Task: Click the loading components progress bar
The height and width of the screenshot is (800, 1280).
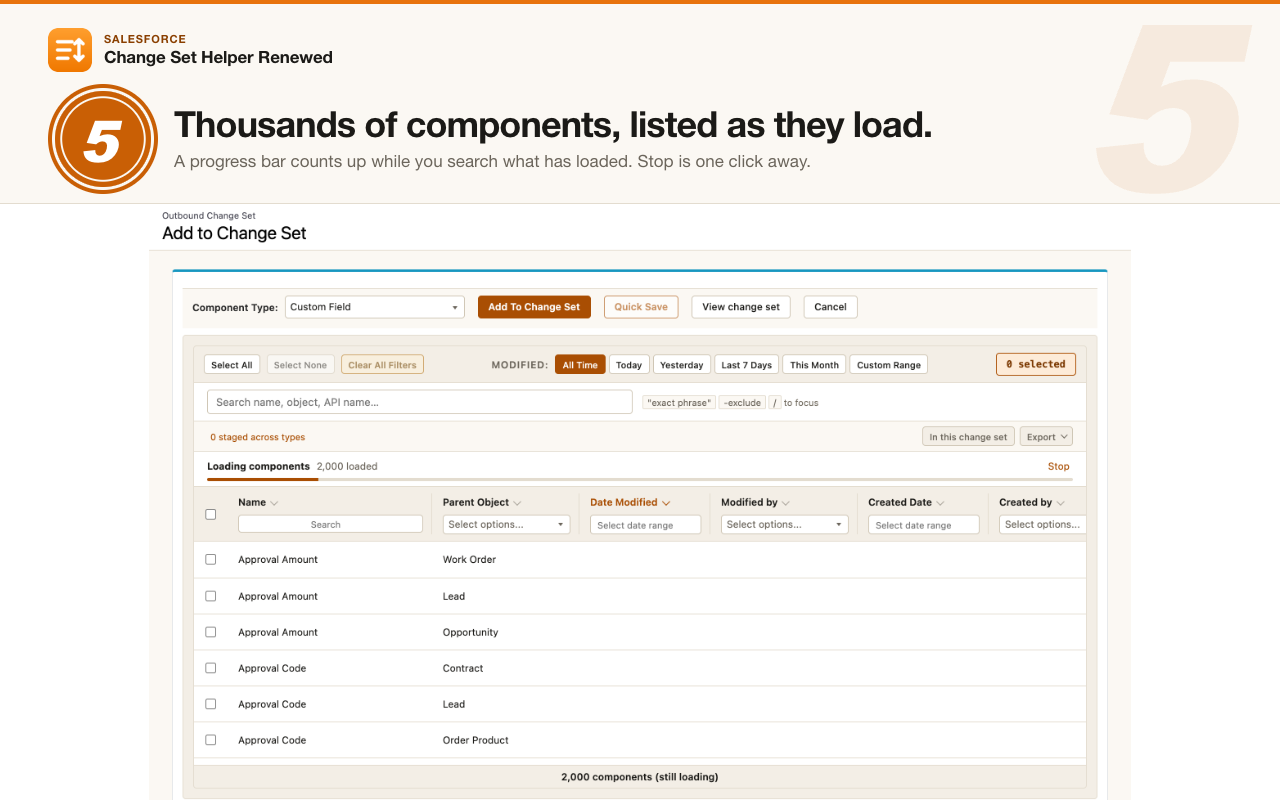Action: (639, 480)
